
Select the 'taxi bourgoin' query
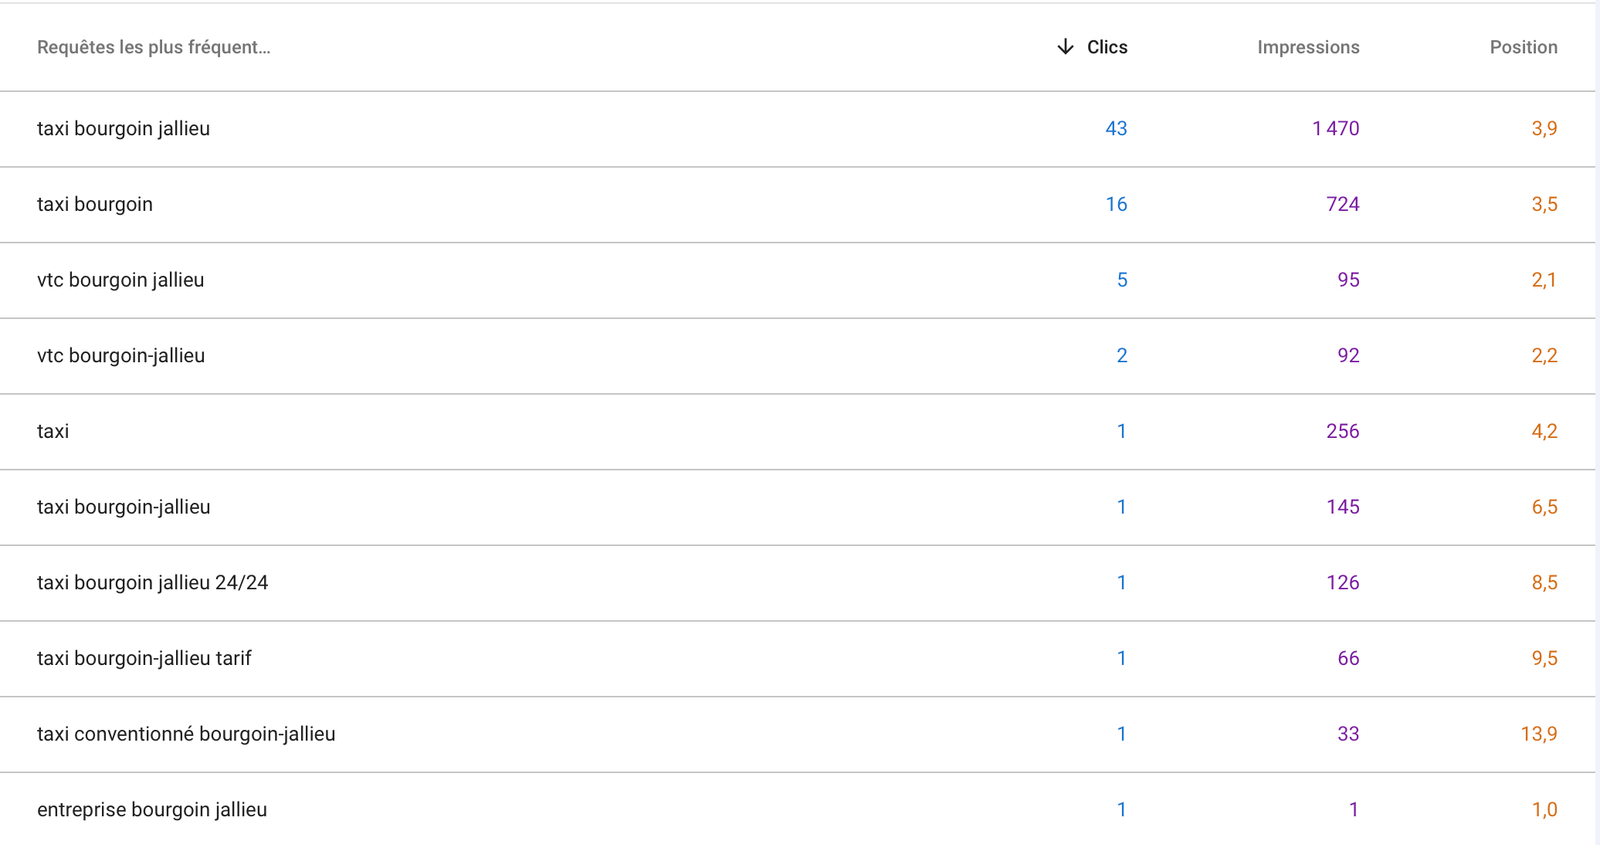coord(95,204)
